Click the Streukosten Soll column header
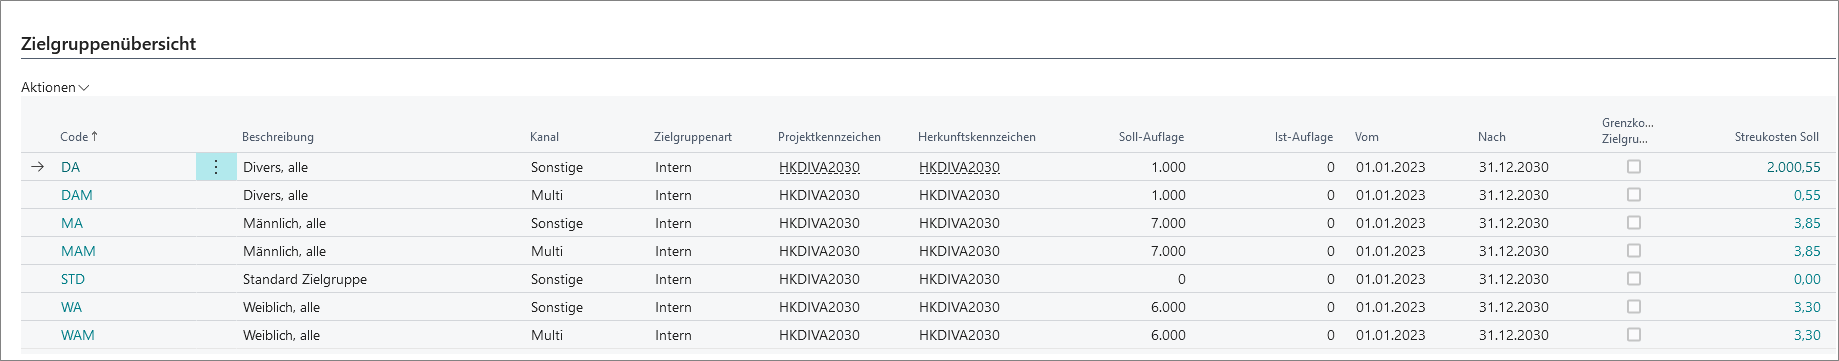This screenshot has height=361, width=1839. click(1777, 137)
